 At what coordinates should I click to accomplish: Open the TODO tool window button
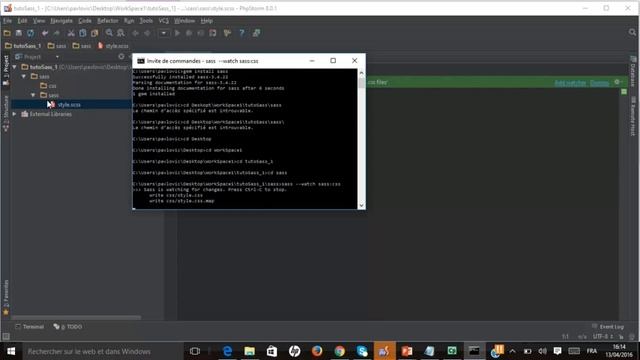point(68,327)
